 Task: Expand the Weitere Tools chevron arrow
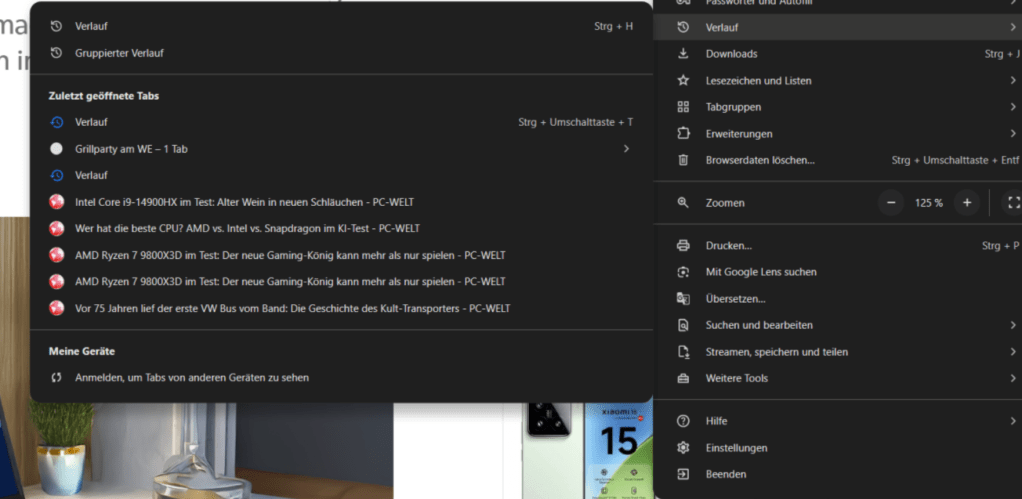(1013, 378)
